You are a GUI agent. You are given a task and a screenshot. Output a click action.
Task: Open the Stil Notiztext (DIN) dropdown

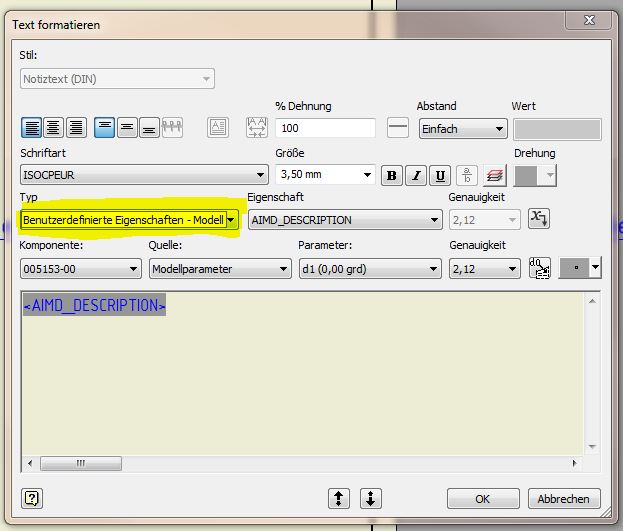(x=118, y=79)
